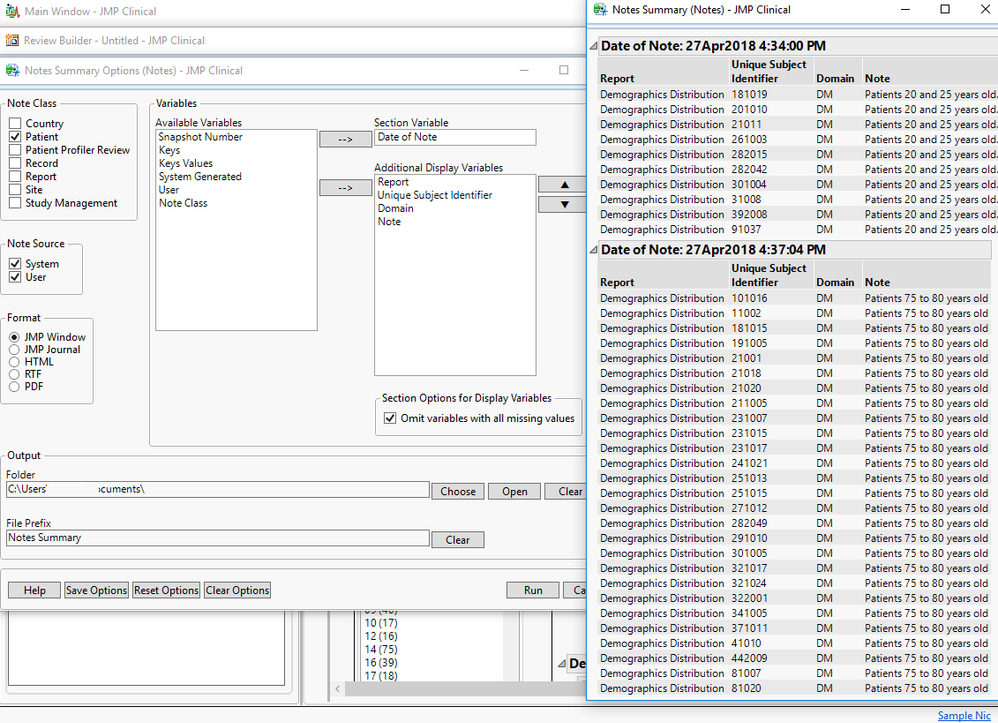Open the Sample Nic link
The height and width of the screenshot is (723, 998).
point(964,715)
